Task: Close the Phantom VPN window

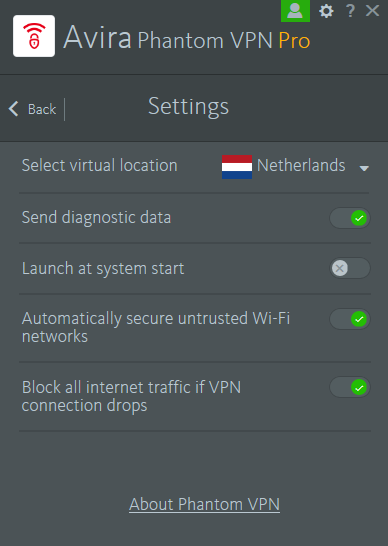Action: click(372, 11)
